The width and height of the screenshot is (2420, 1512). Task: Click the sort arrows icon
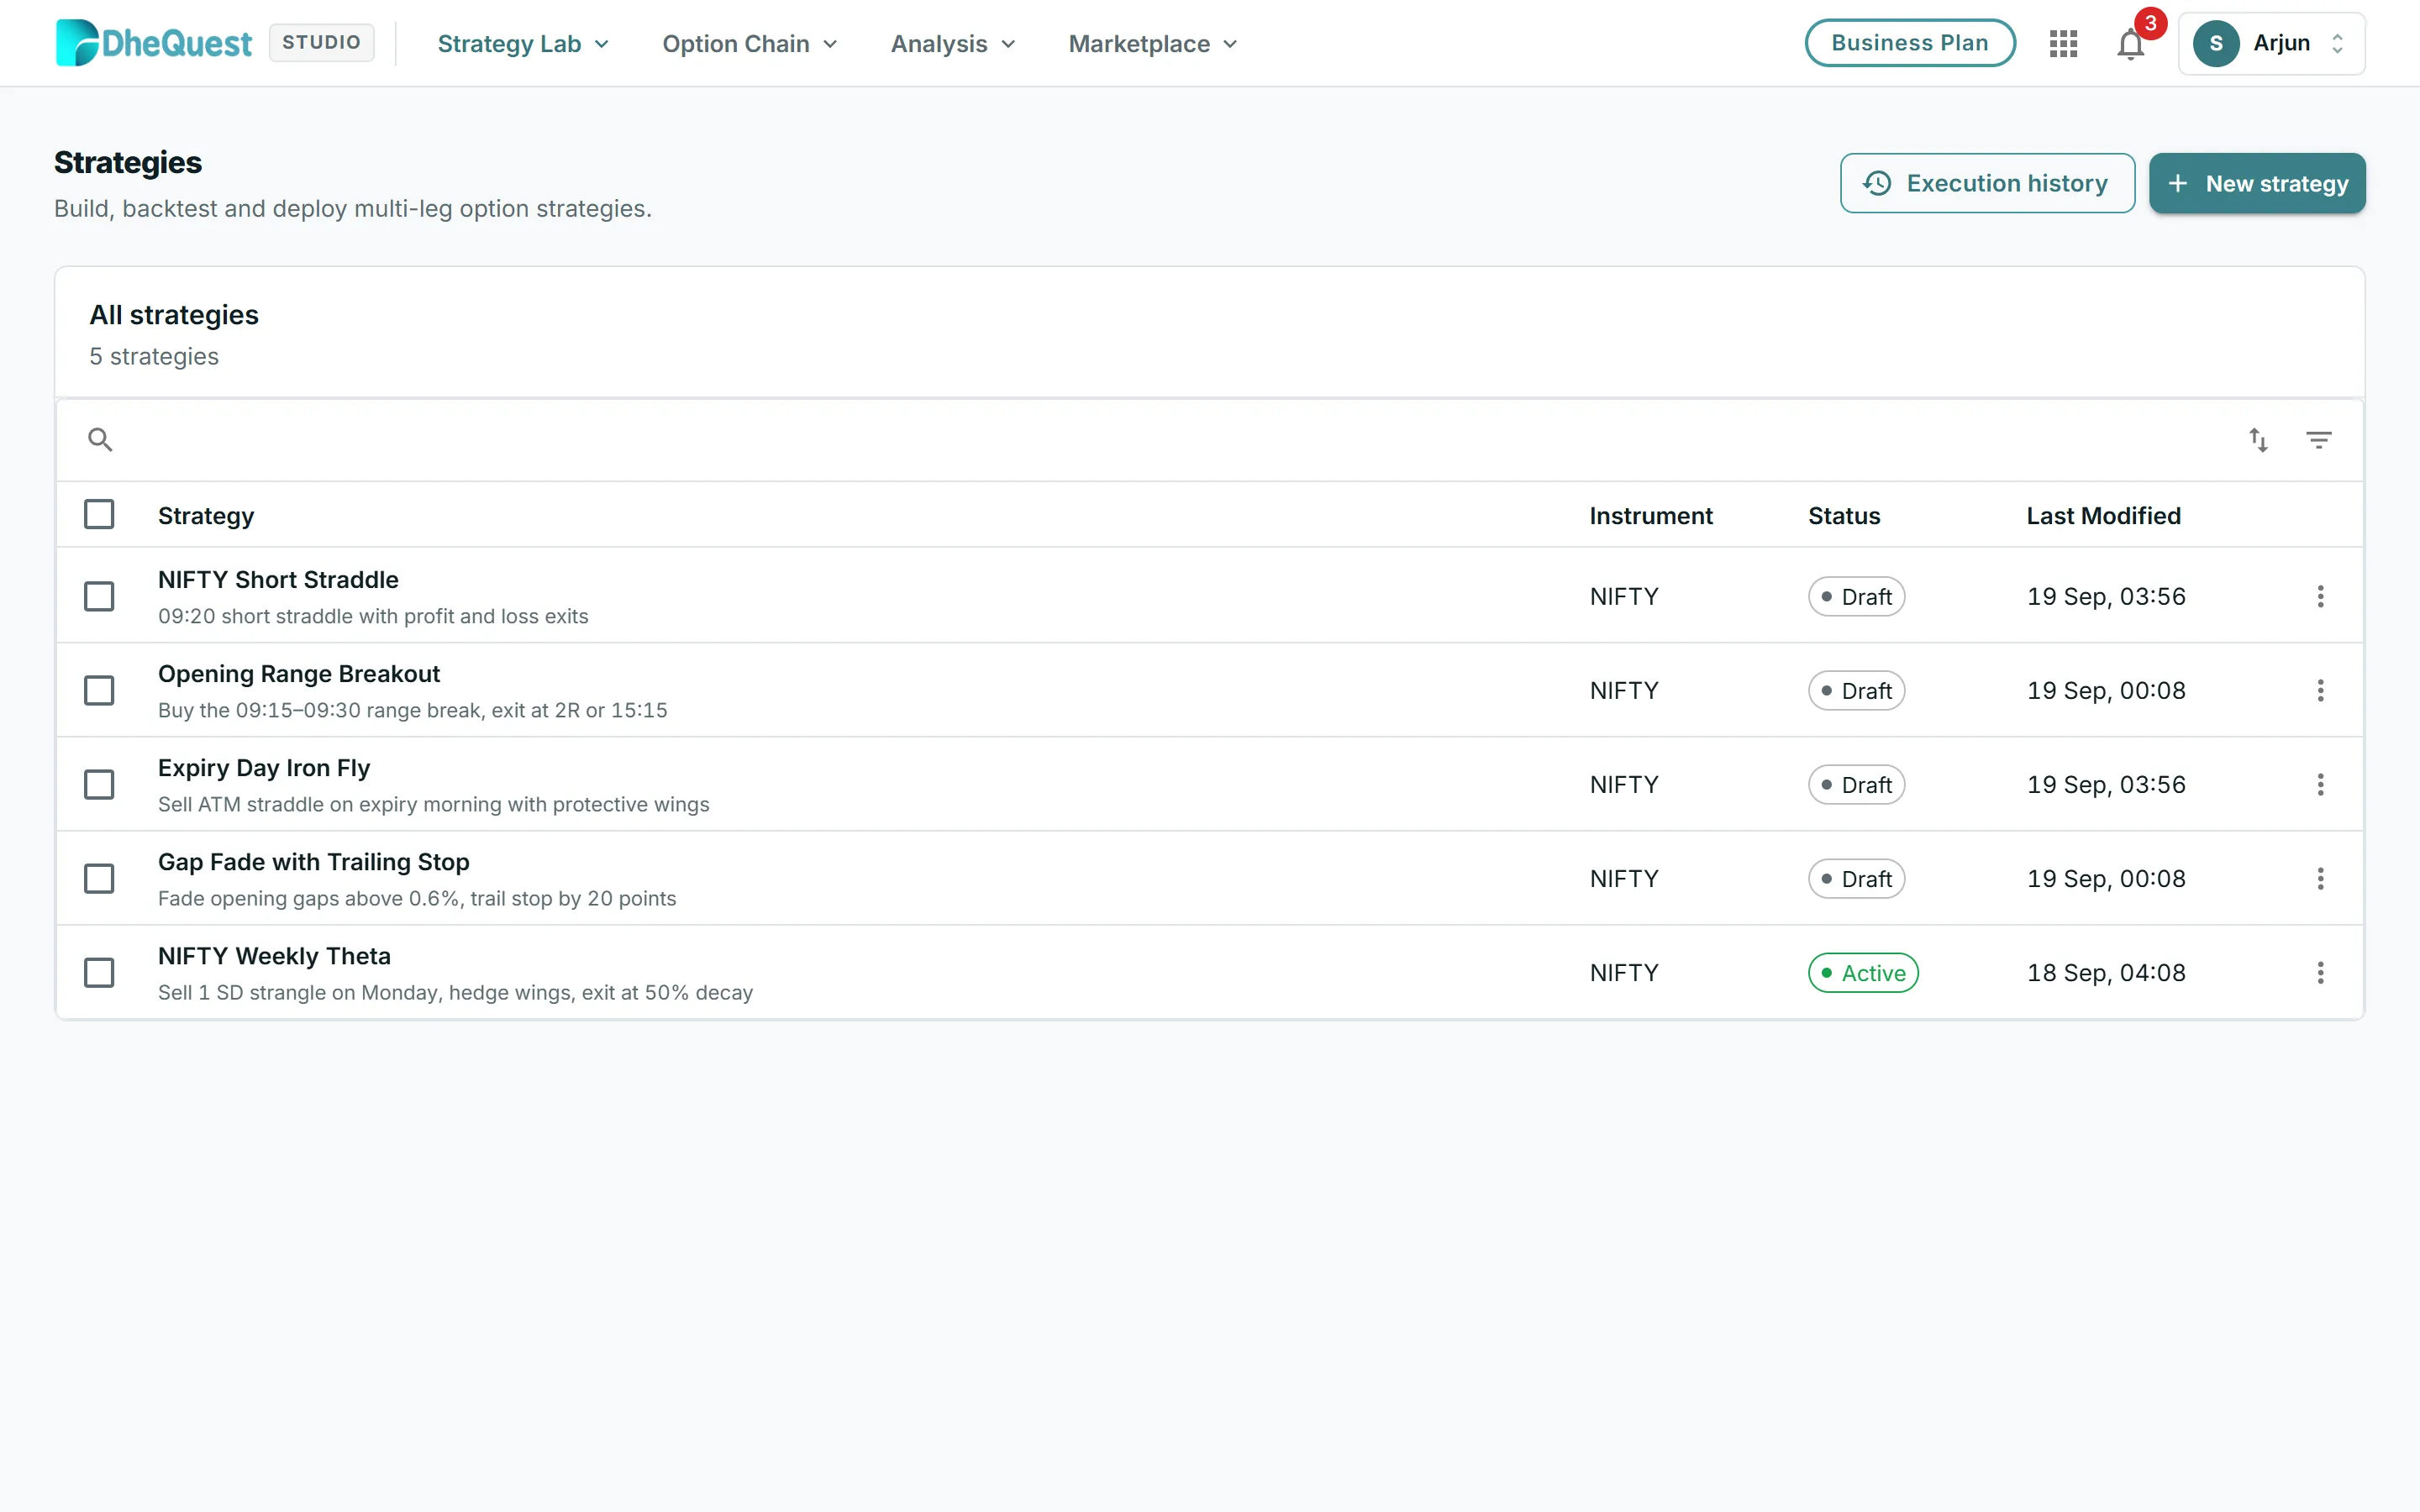click(2258, 439)
